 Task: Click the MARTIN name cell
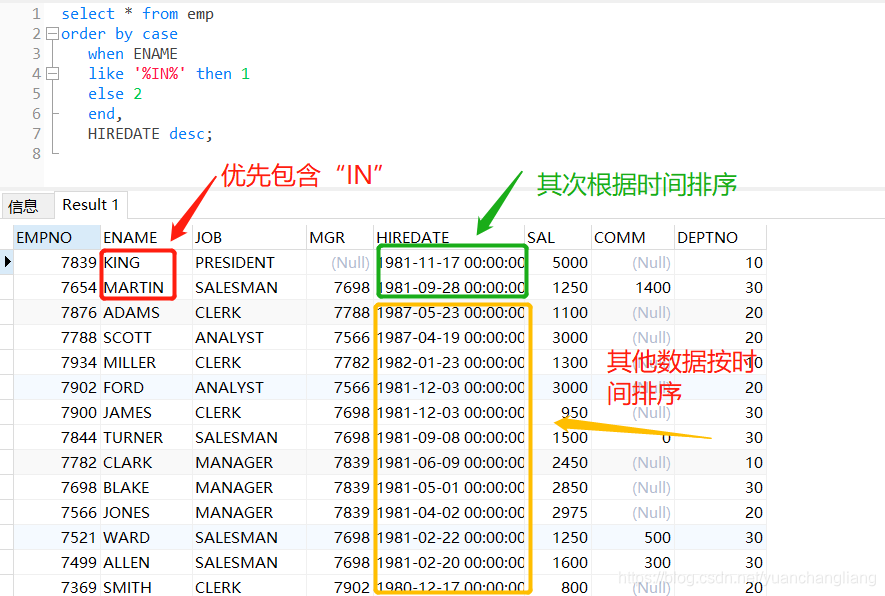coord(146,287)
